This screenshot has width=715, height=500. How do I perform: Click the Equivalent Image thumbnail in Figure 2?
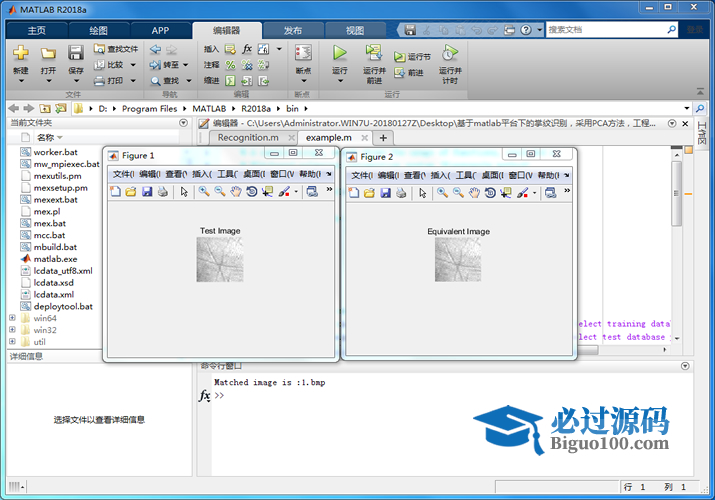click(x=458, y=259)
